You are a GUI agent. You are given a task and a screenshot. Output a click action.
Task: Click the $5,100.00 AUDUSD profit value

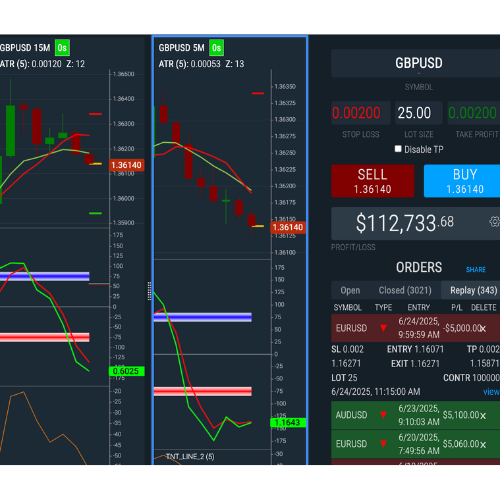click(x=461, y=415)
